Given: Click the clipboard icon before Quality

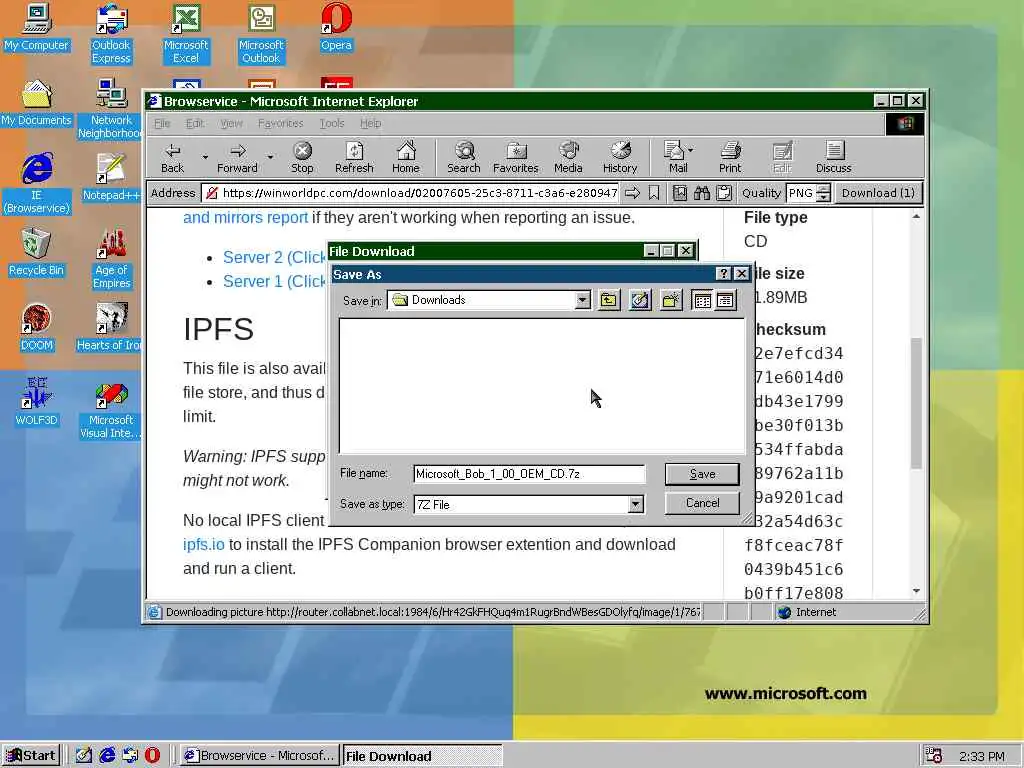Looking at the screenshot, I should pyautogui.click(x=724, y=193).
